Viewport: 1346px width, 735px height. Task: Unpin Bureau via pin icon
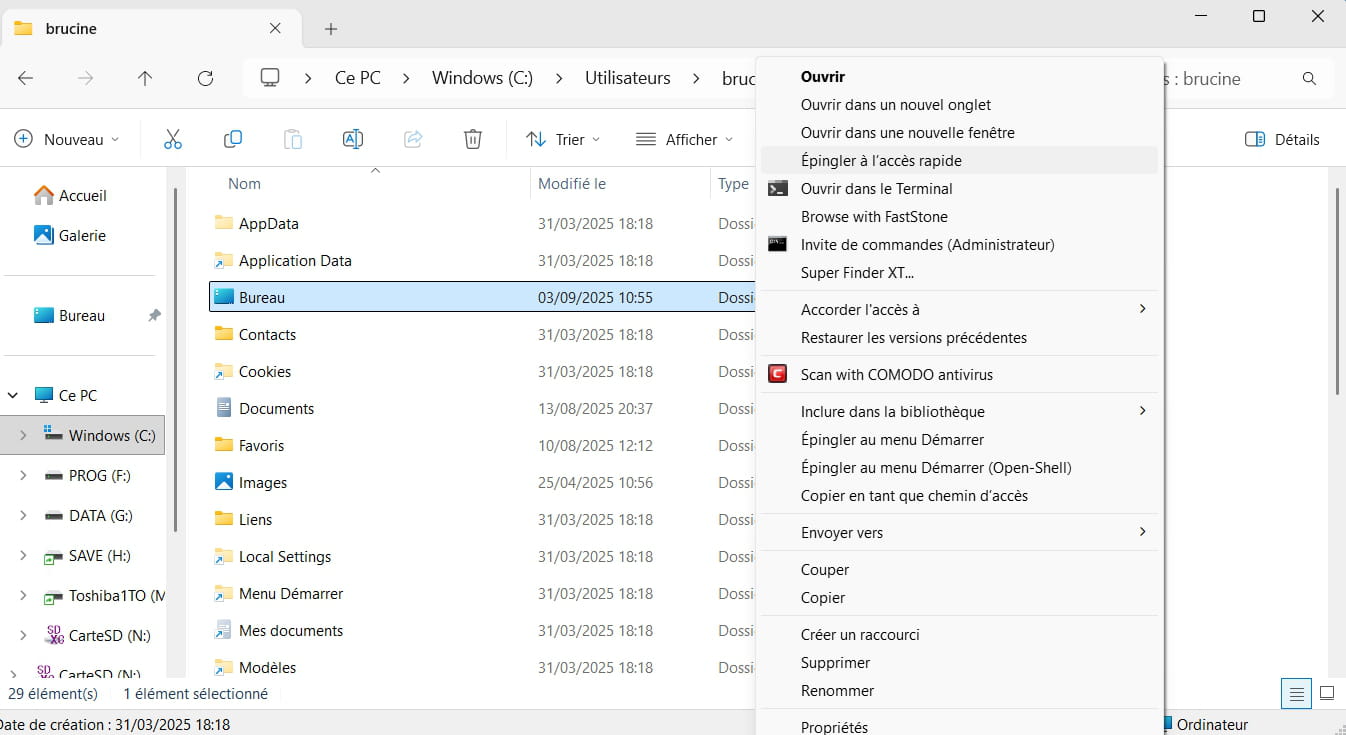(154, 315)
